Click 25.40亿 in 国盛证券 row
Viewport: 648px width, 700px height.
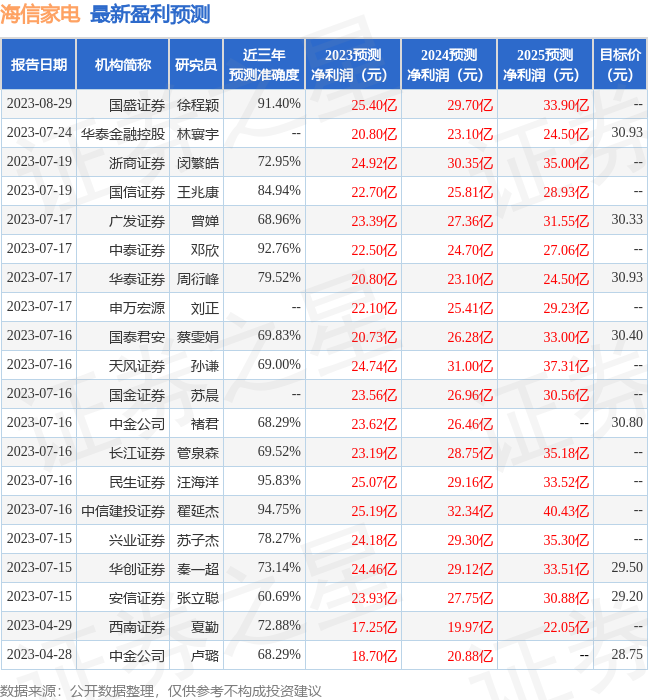(x=374, y=105)
